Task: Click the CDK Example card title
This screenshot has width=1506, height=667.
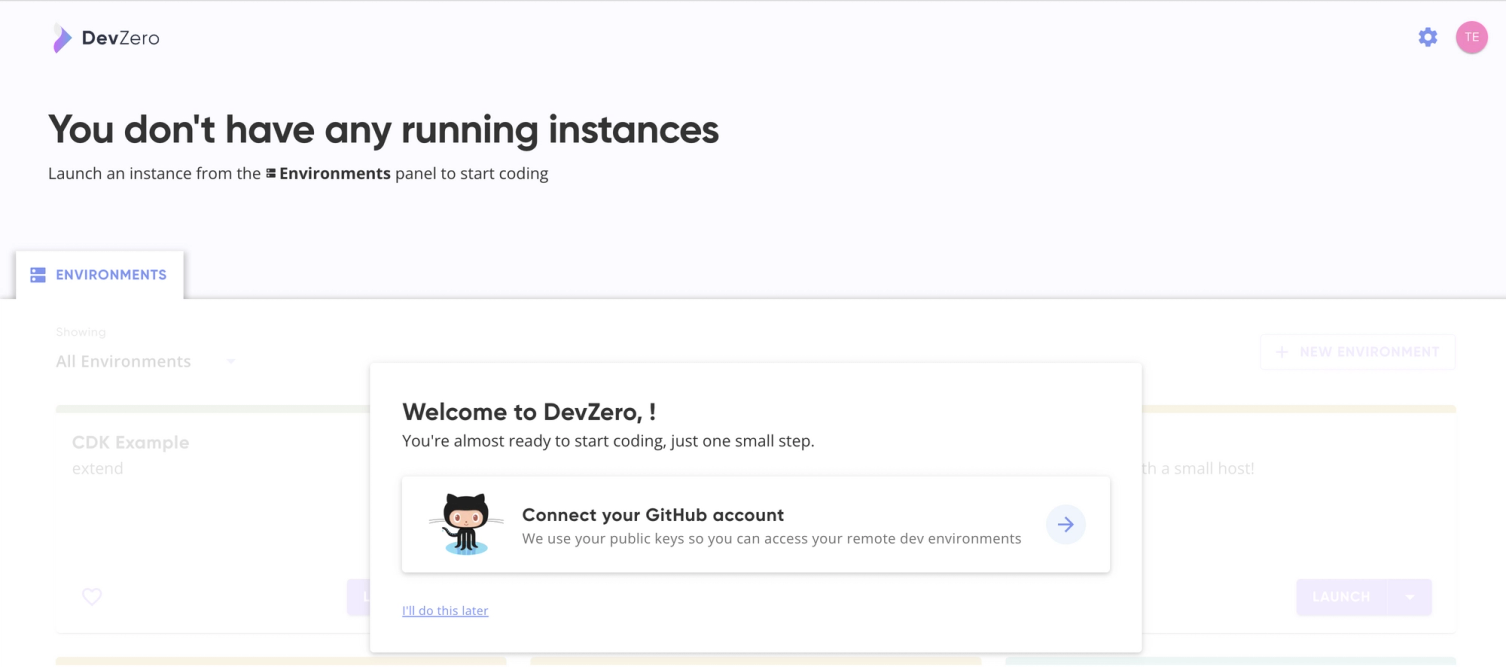Action: pos(130,442)
